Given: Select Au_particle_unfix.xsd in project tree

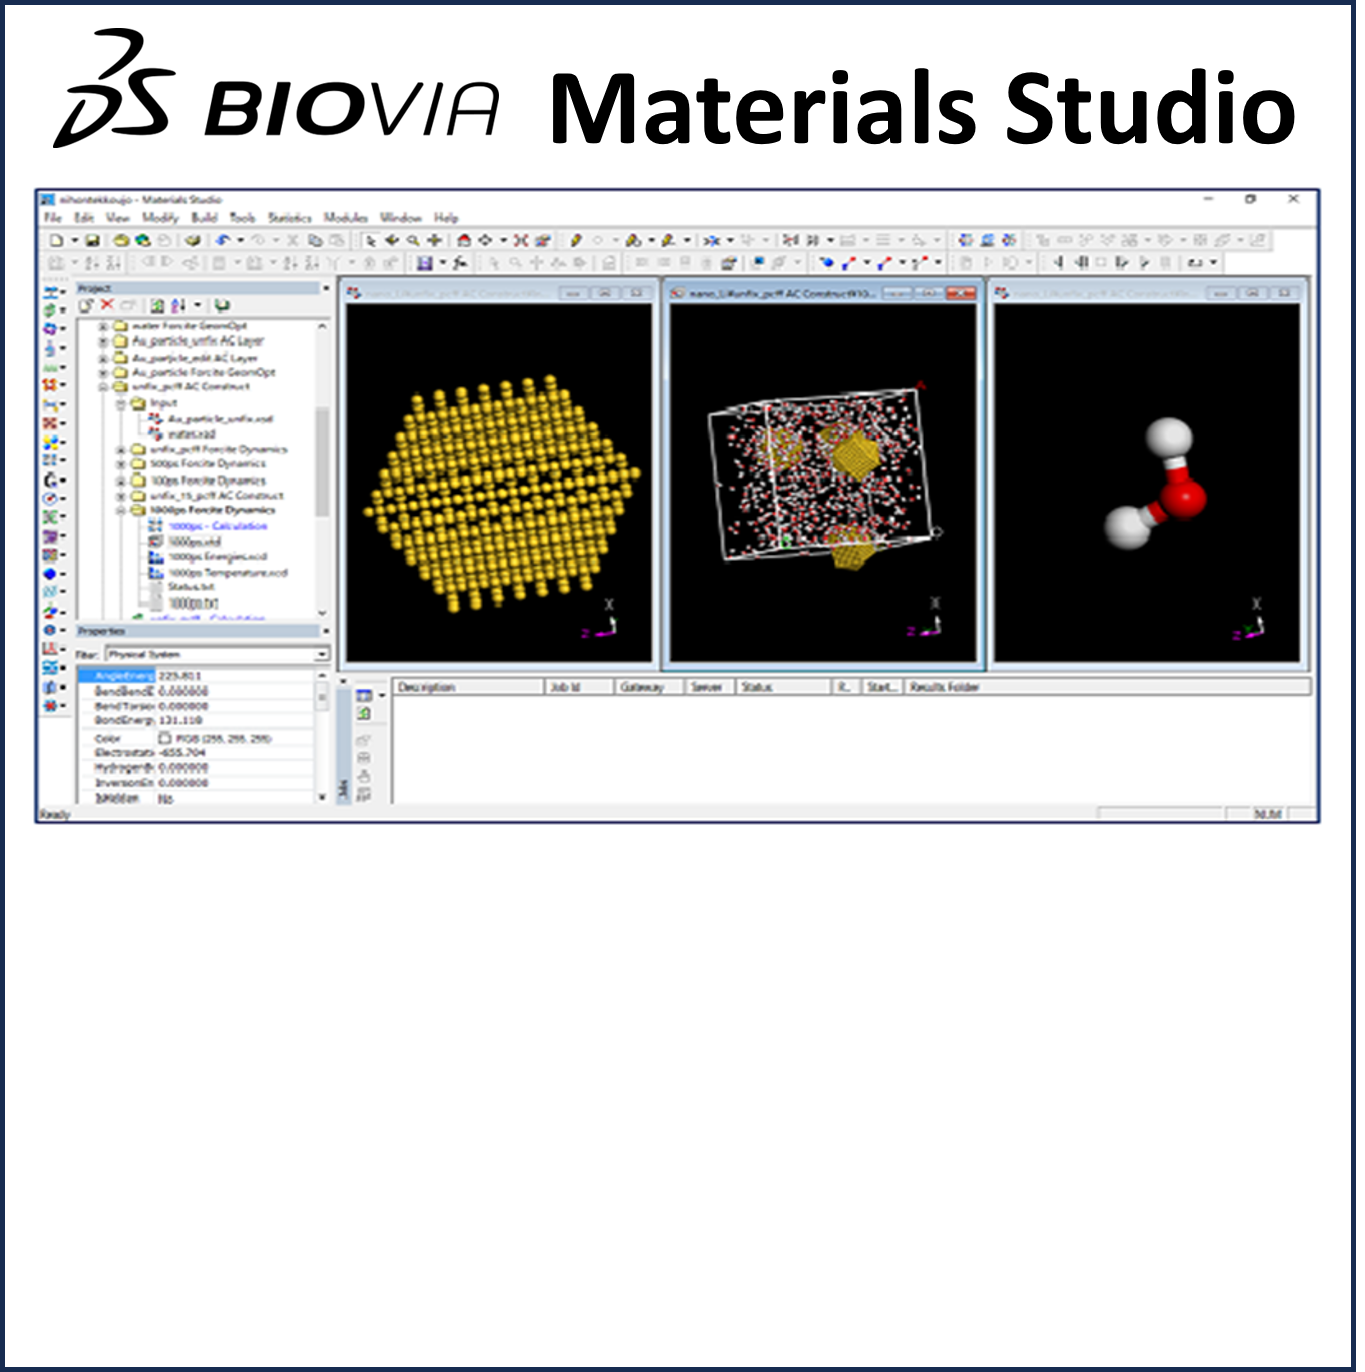Looking at the screenshot, I should coord(220,419).
